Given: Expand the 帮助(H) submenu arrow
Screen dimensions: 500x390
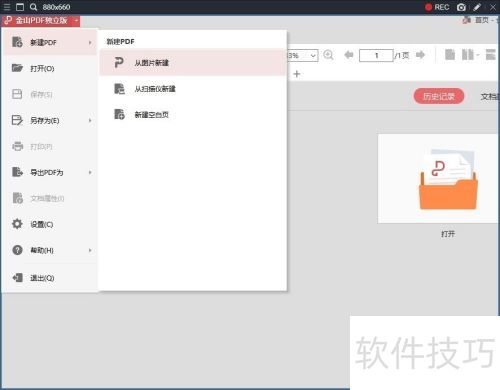Looking at the screenshot, I should pos(90,250).
